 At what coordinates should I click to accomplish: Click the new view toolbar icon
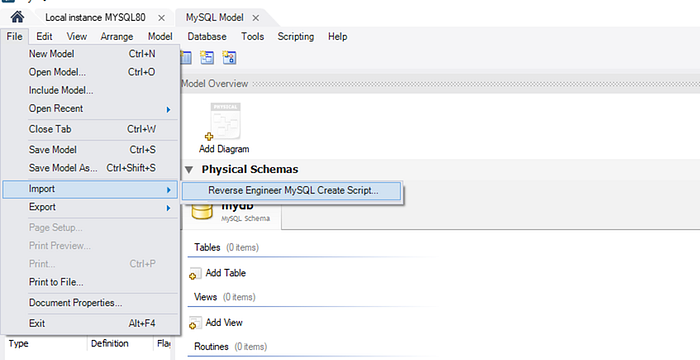coord(207,58)
